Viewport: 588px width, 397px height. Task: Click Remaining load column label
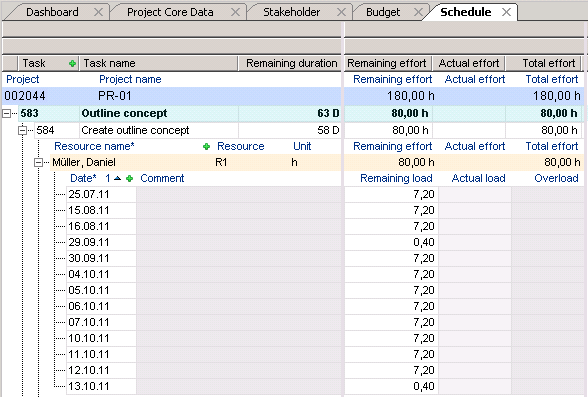396,178
